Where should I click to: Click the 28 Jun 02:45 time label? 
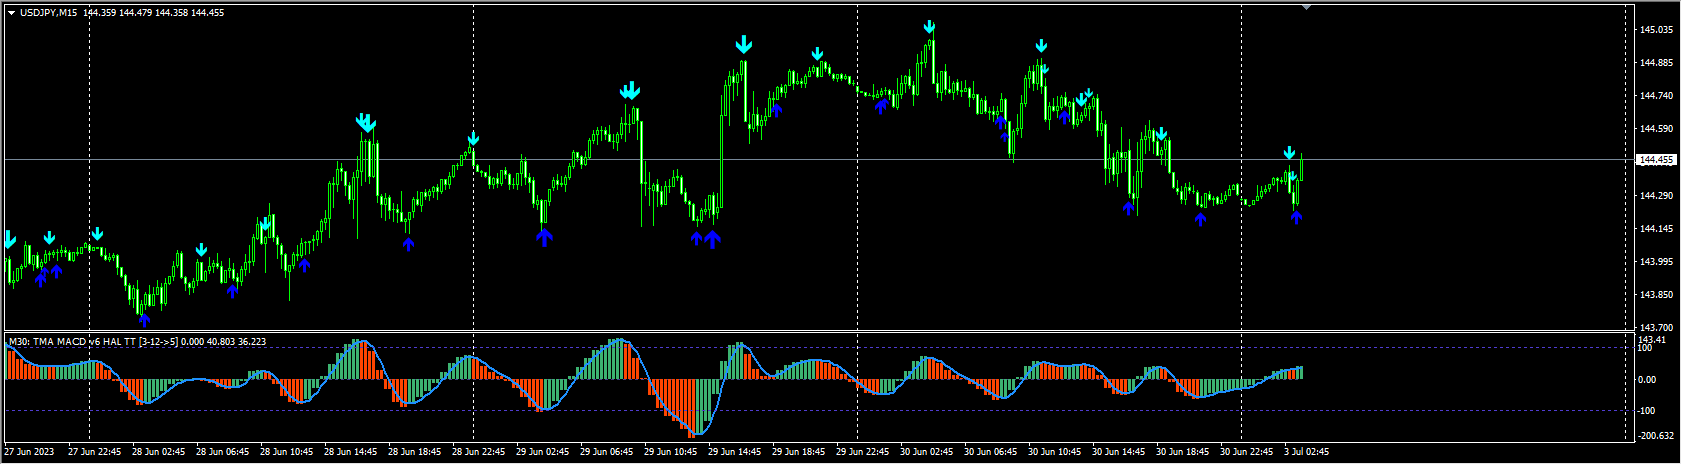(x=159, y=452)
